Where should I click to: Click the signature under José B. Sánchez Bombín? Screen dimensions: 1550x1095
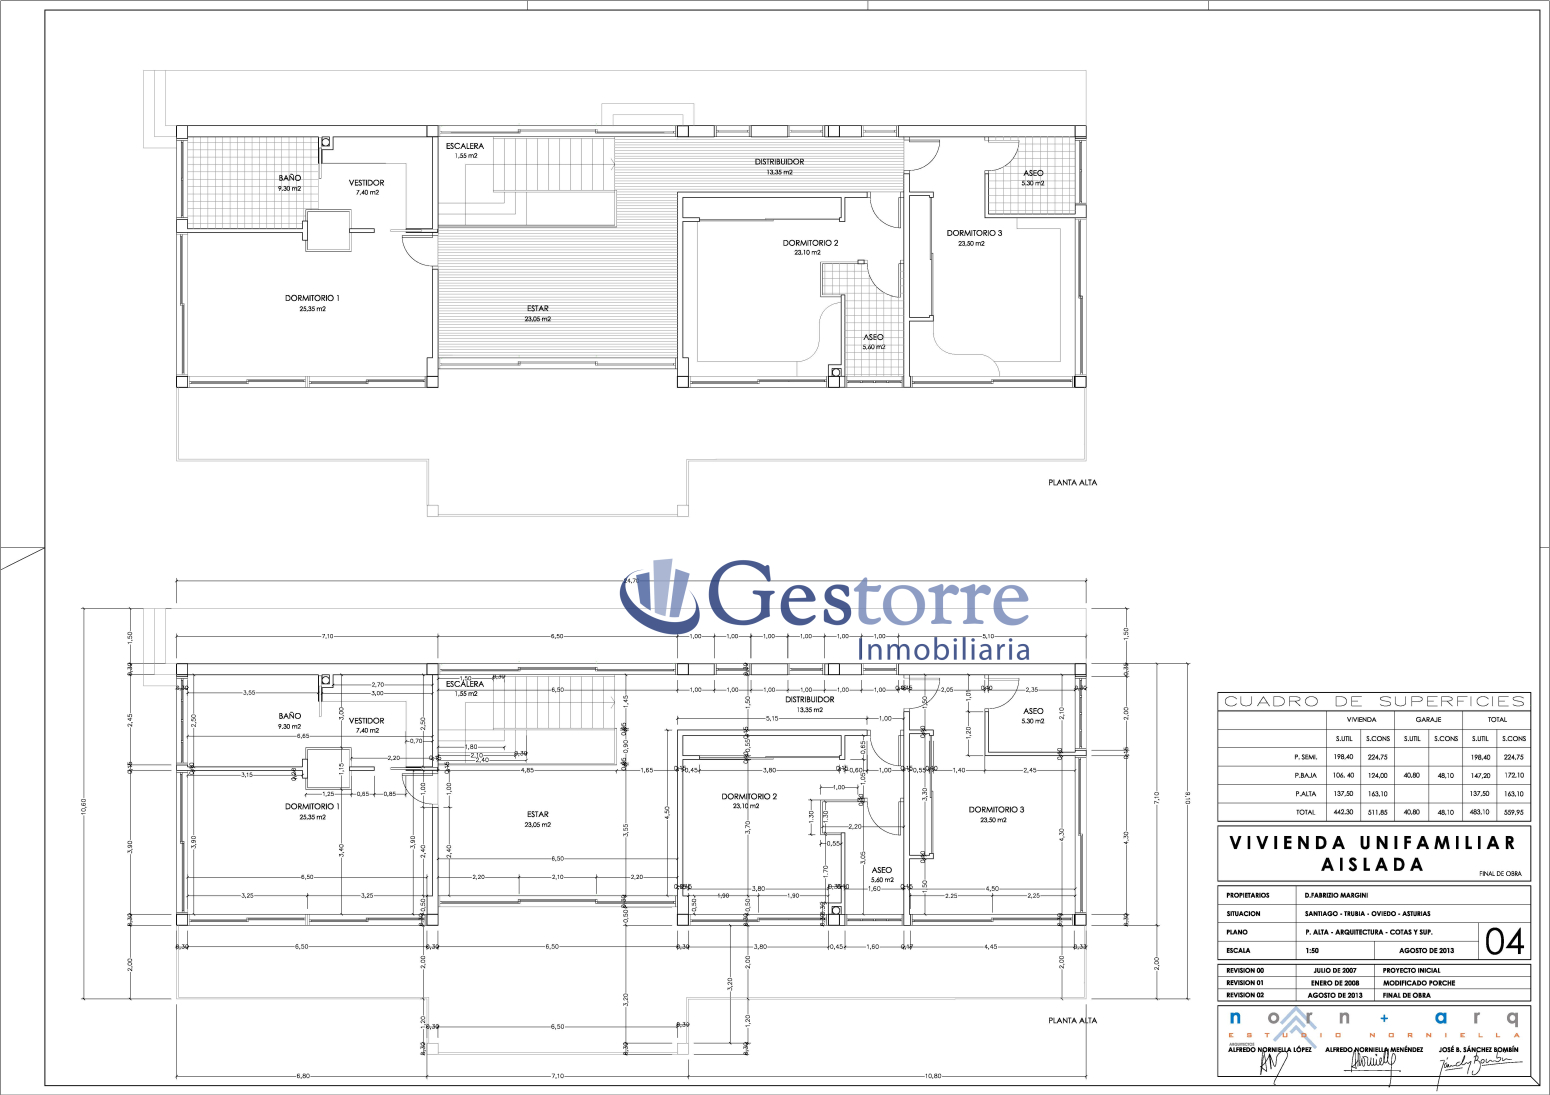[x=1478, y=1070]
